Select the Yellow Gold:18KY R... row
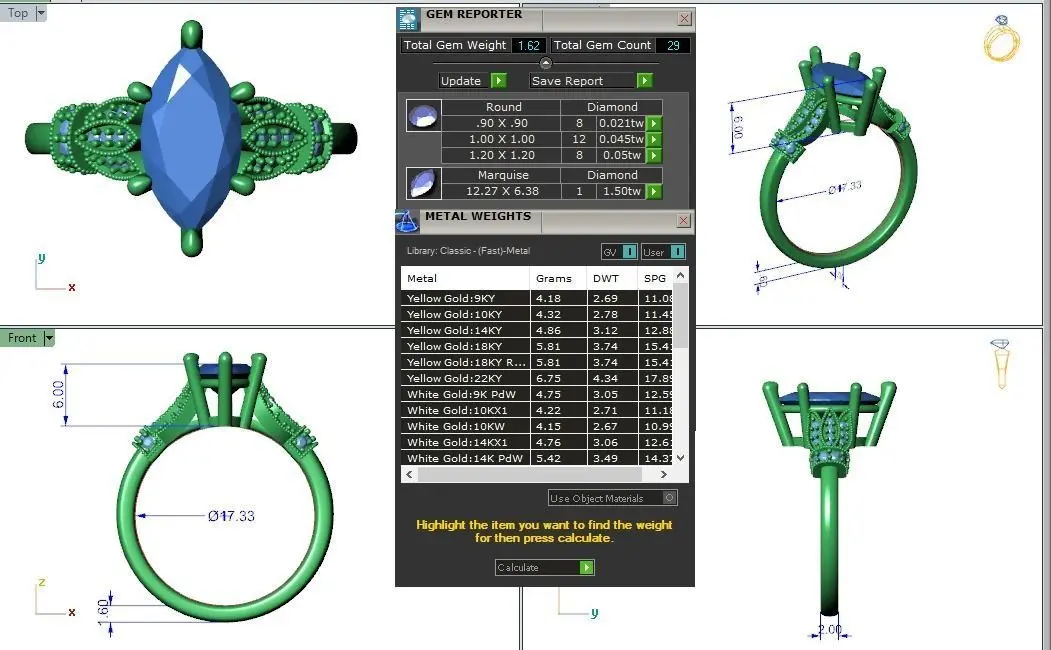The height and width of the screenshot is (650, 1051). click(x=537, y=363)
